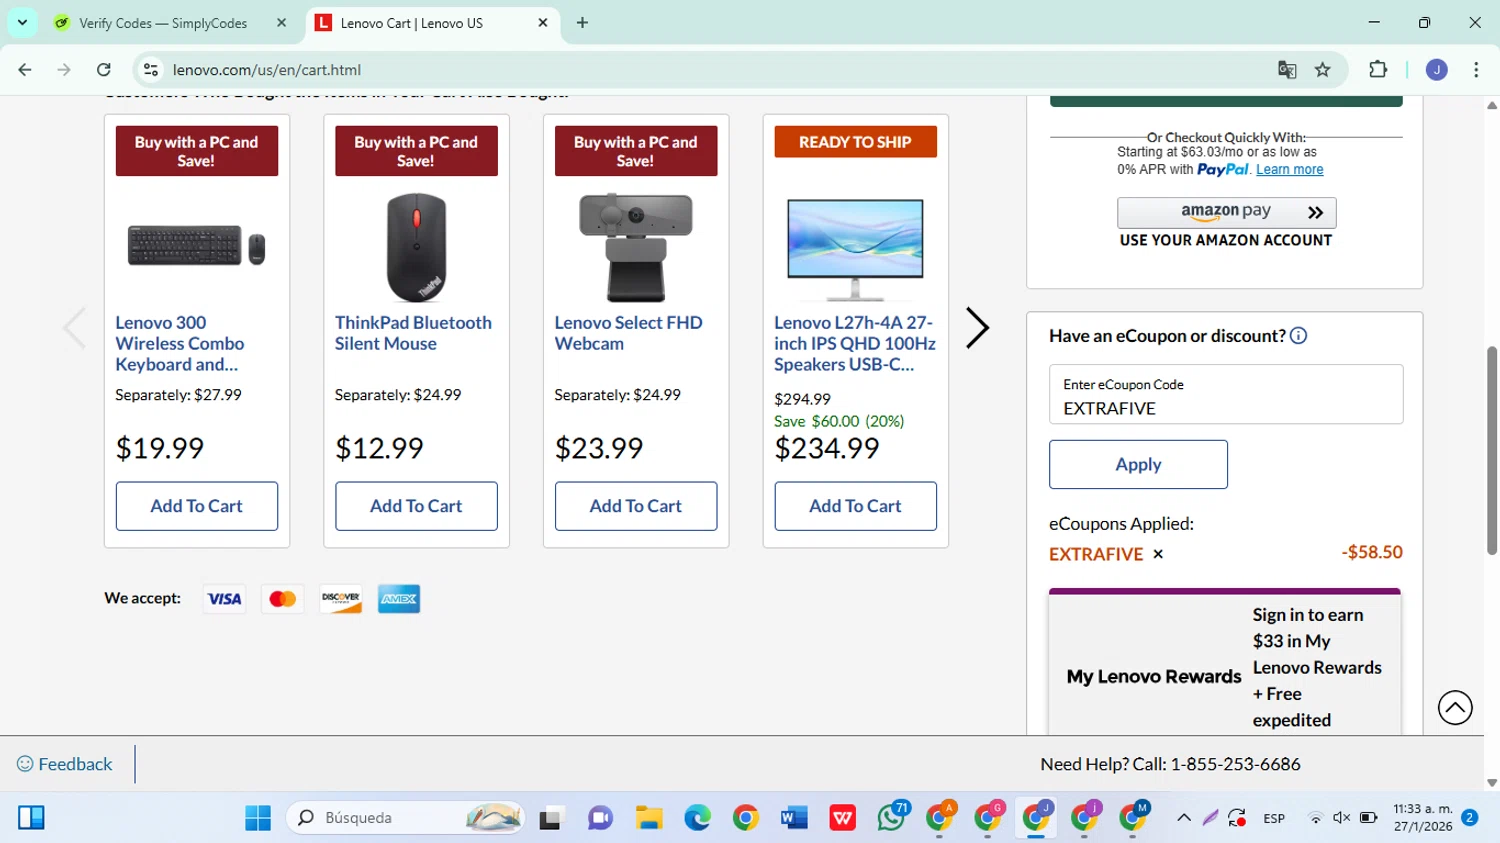Click the eCoupon info icon
This screenshot has height=843, width=1500.
pyautogui.click(x=1298, y=336)
